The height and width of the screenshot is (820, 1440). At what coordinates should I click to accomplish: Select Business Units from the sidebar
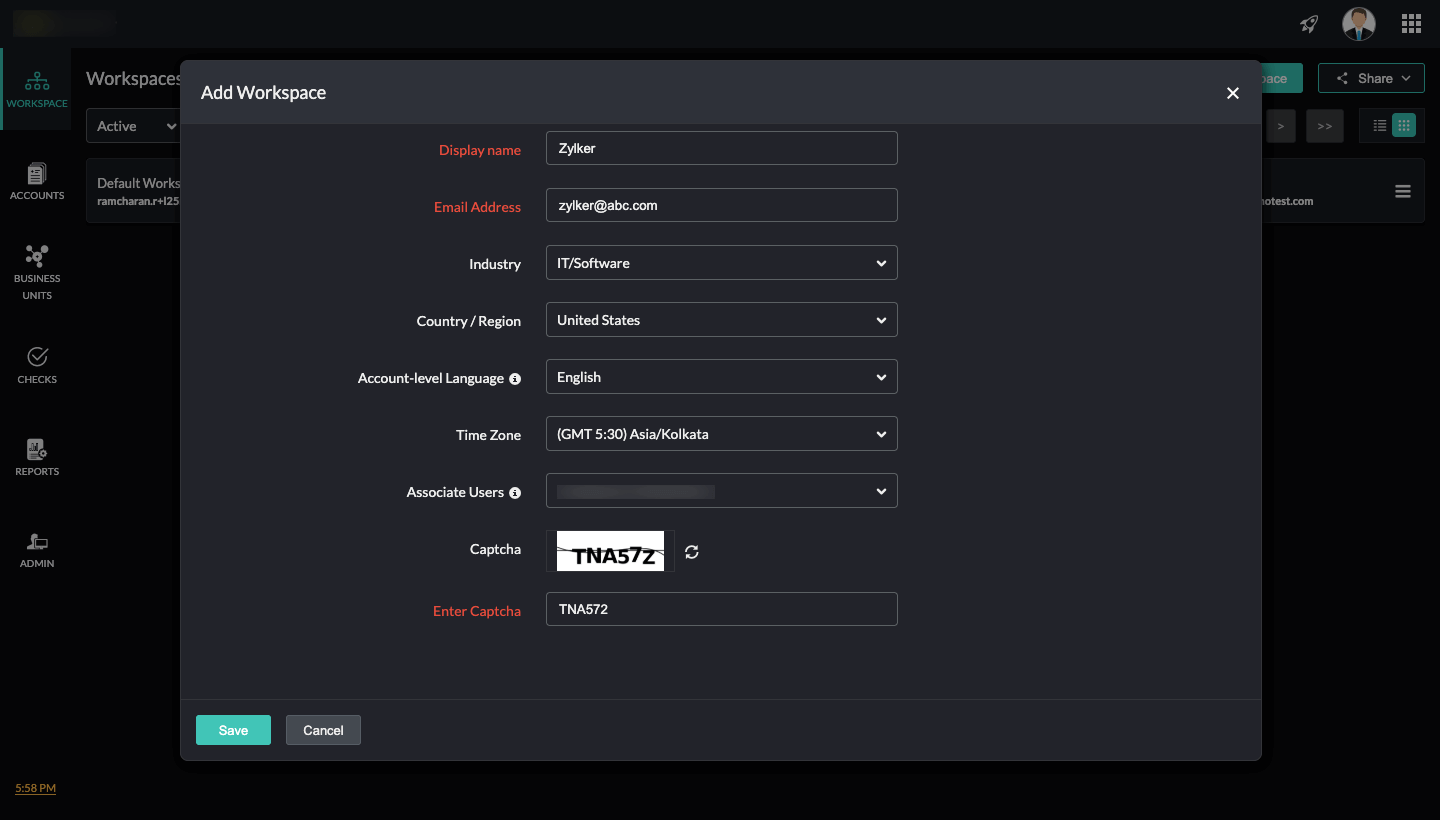(37, 270)
